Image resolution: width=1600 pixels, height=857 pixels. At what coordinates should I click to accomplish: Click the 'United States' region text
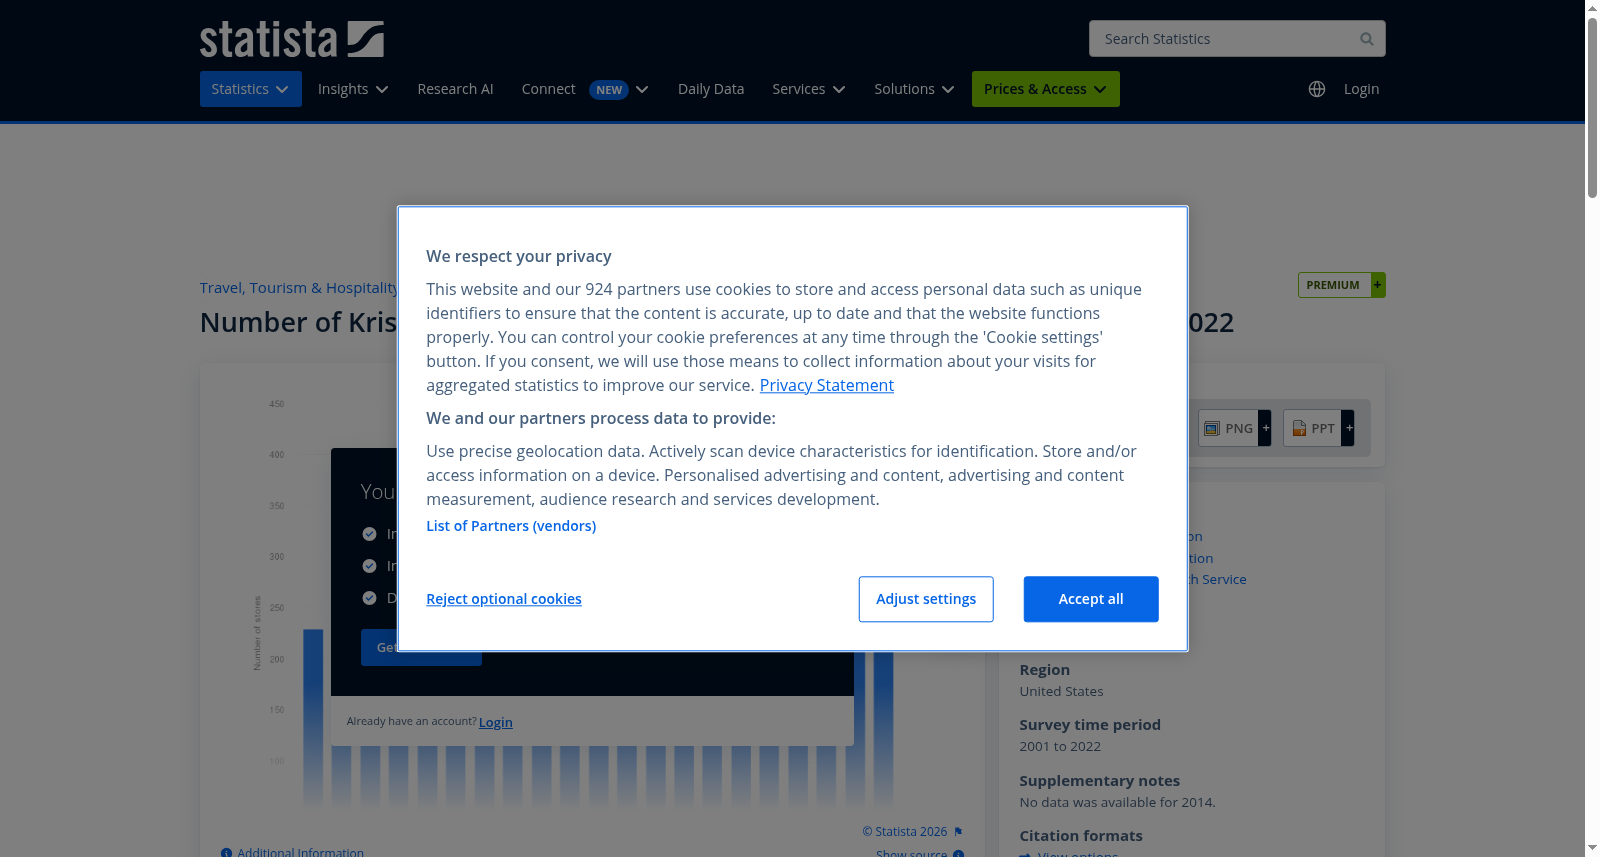[x=1061, y=691]
